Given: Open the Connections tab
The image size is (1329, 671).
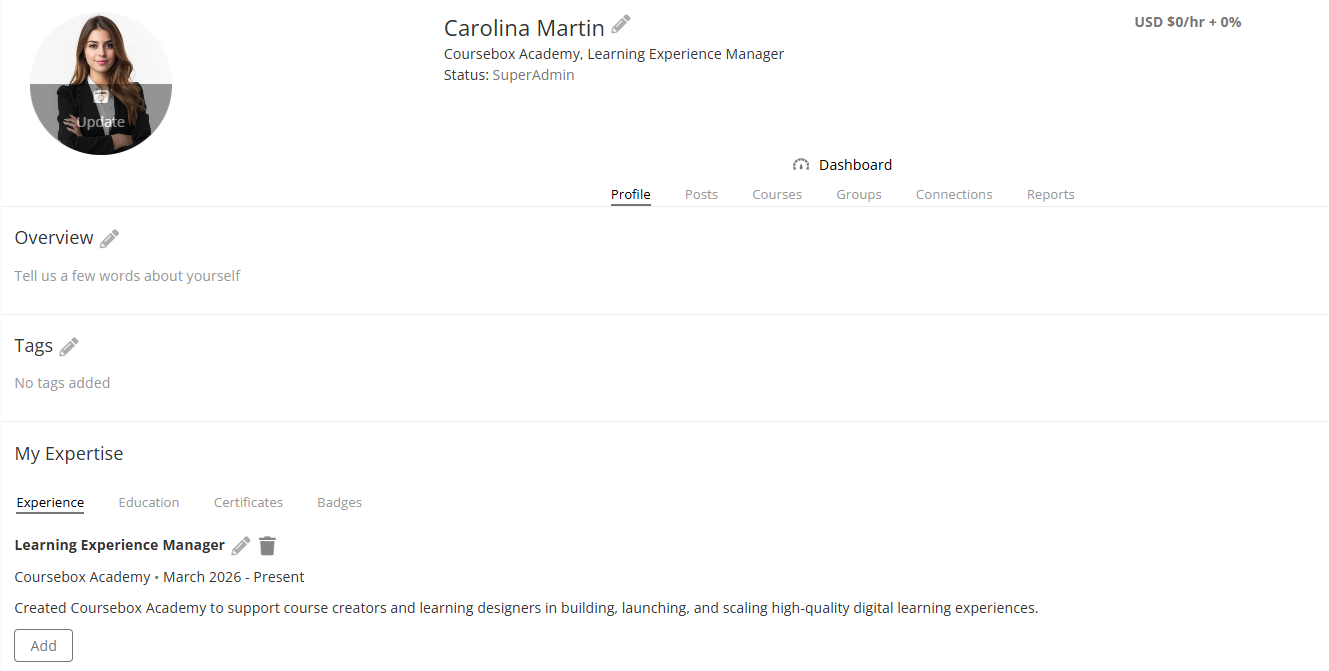Looking at the screenshot, I should 954,195.
